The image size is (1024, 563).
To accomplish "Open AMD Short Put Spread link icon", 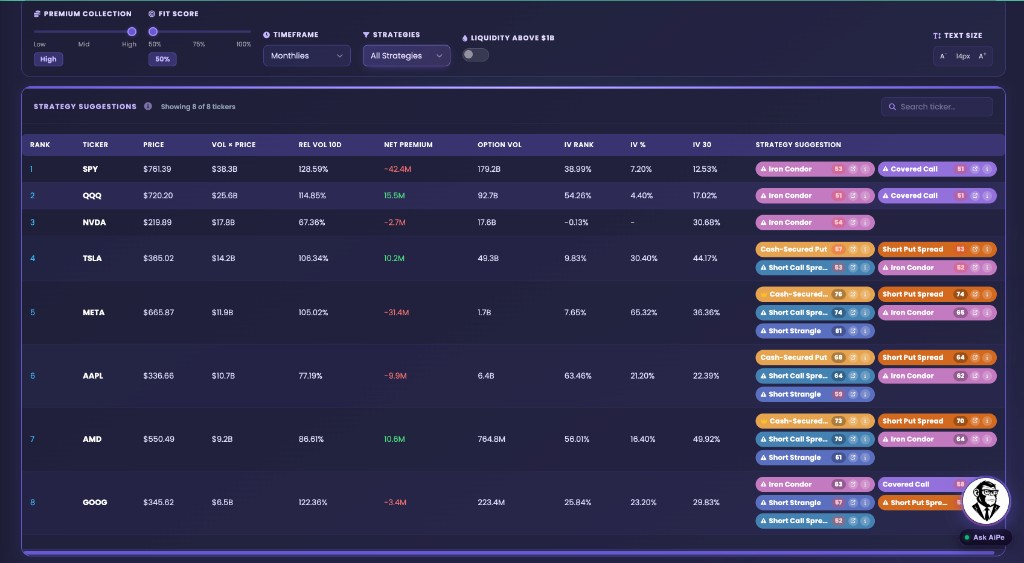I will [975, 421].
